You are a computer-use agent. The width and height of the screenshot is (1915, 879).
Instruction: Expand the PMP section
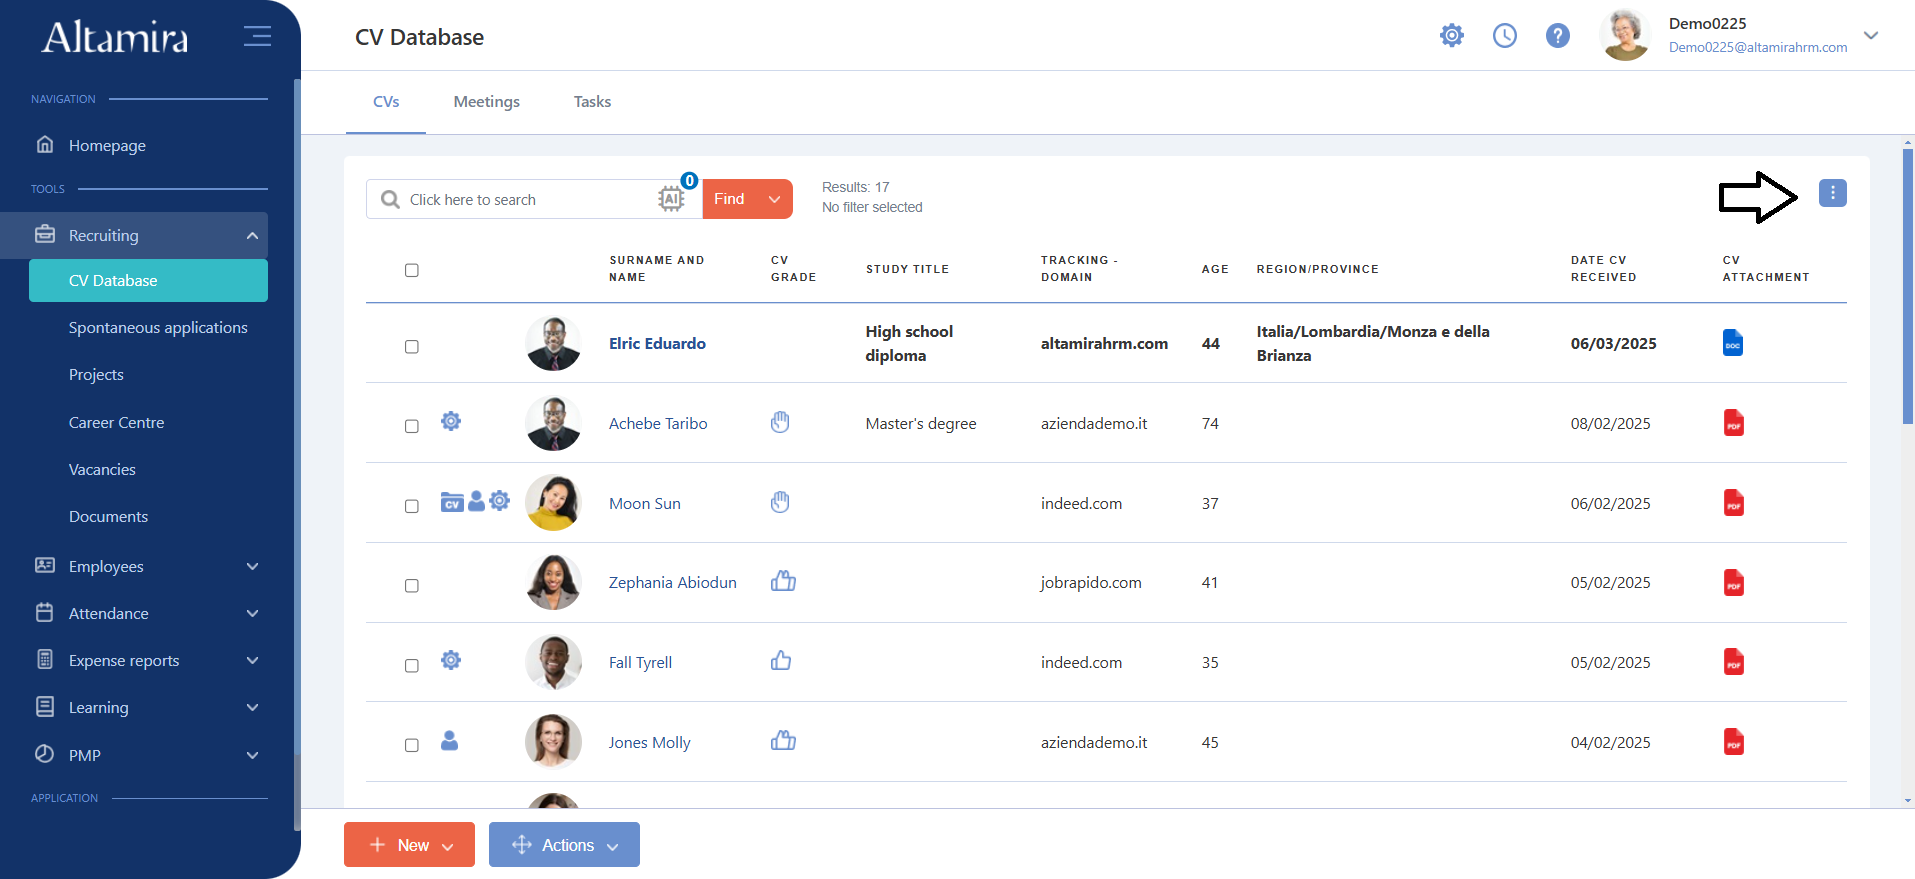point(252,755)
